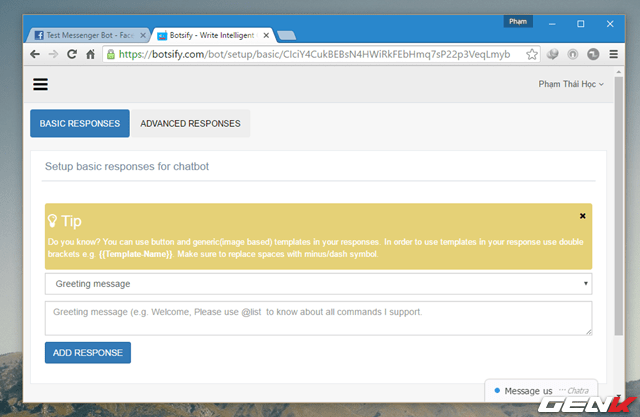The width and height of the screenshot is (640, 417).
Task: Click the browser forward arrow
Action: [x=53, y=54]
